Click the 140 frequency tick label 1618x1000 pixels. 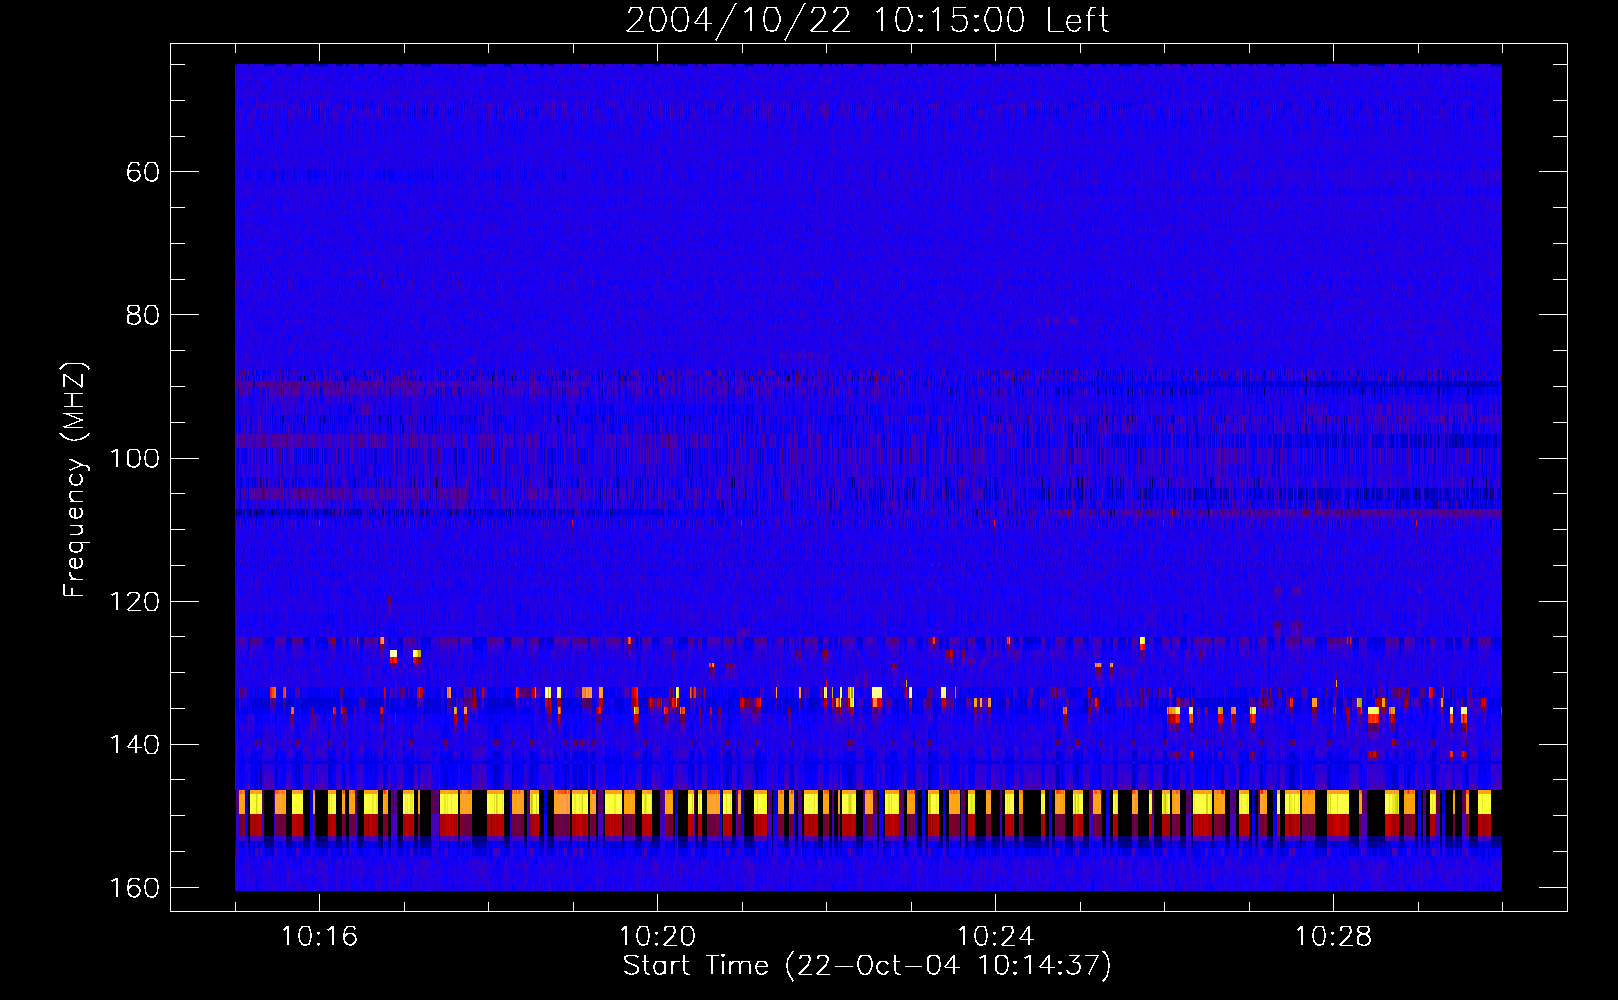click(133, 745)
